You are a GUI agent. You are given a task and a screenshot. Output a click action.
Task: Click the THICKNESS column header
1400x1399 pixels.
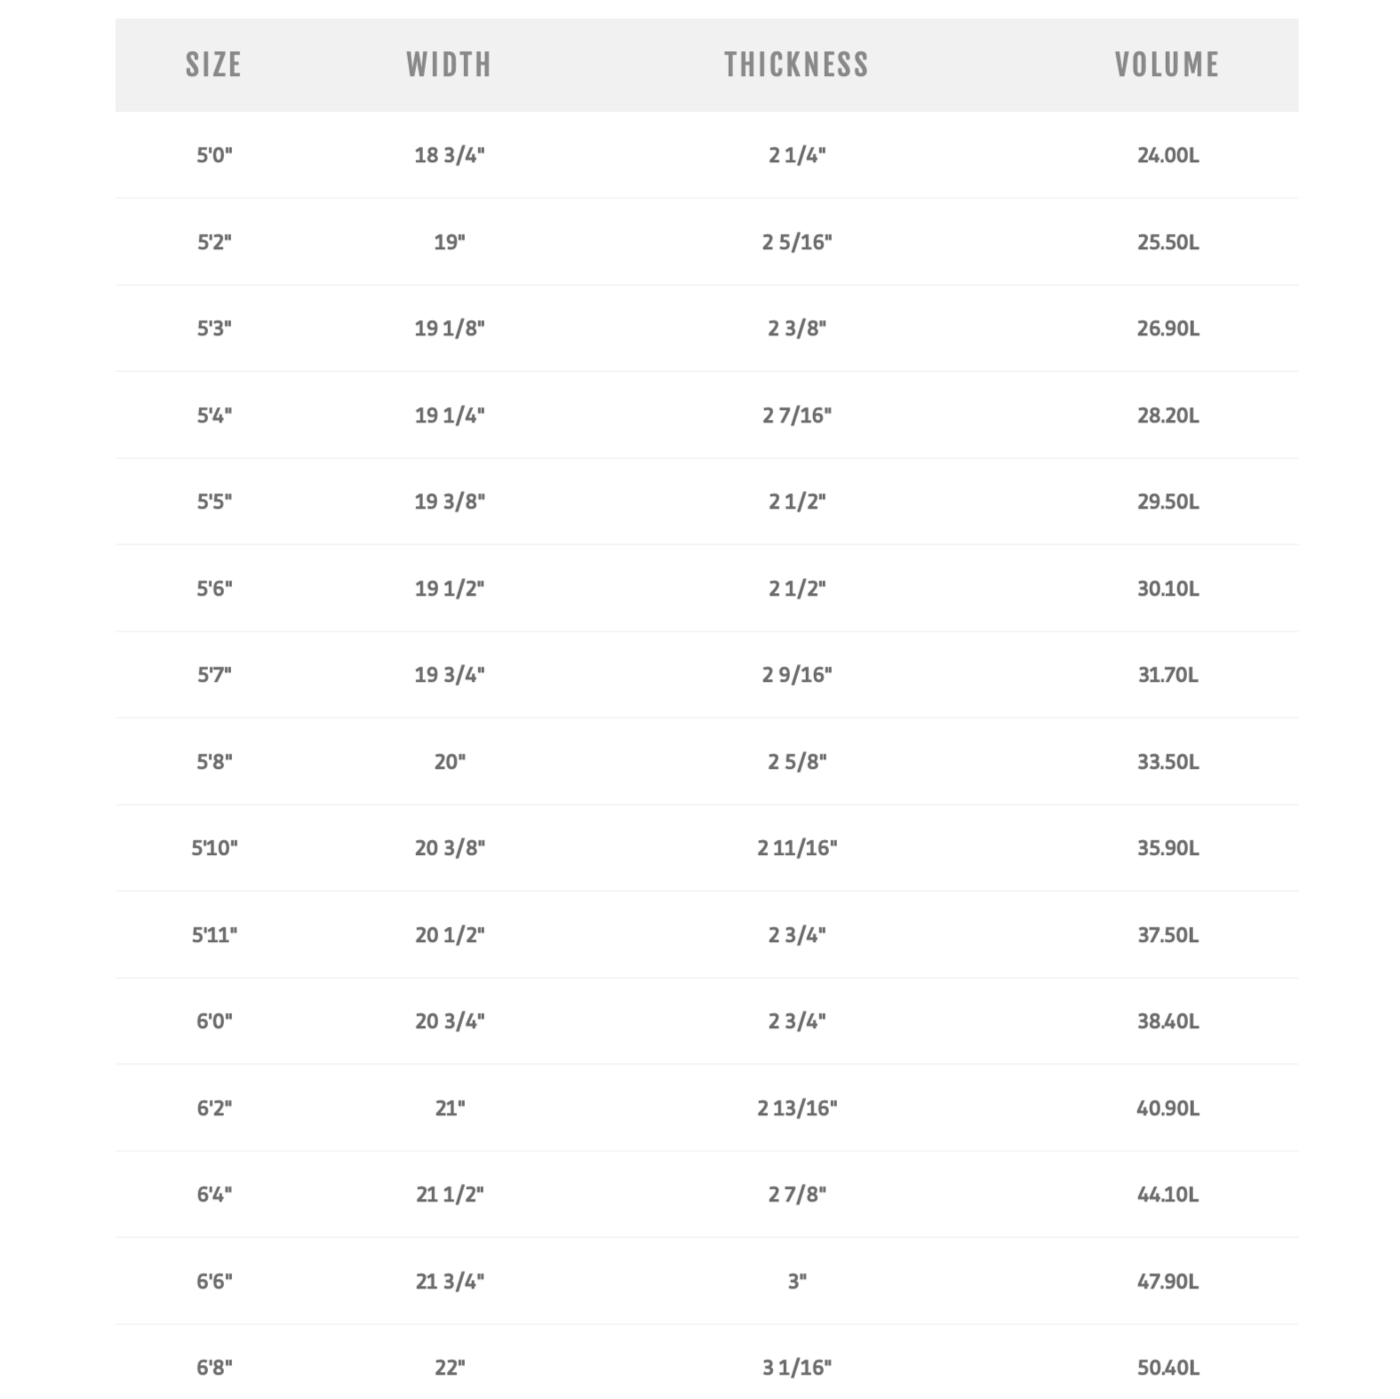click(x=796, y=65)
